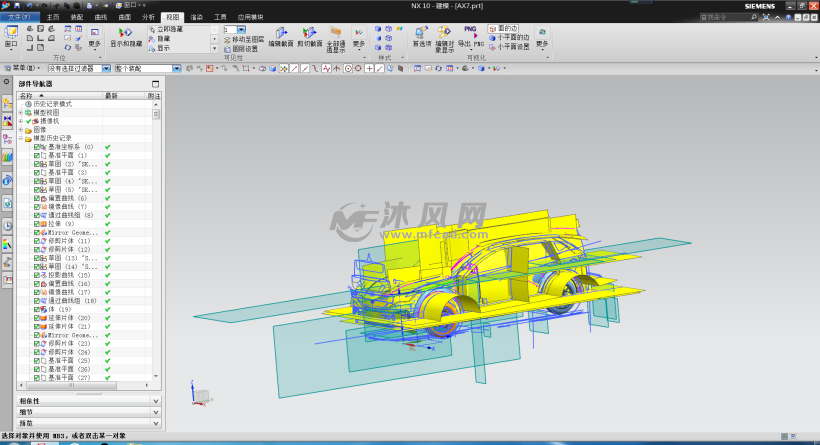Screen dimensions: 820x445
Task: Uncheck the 体 (19) feature checkbox
Action: 37,310
